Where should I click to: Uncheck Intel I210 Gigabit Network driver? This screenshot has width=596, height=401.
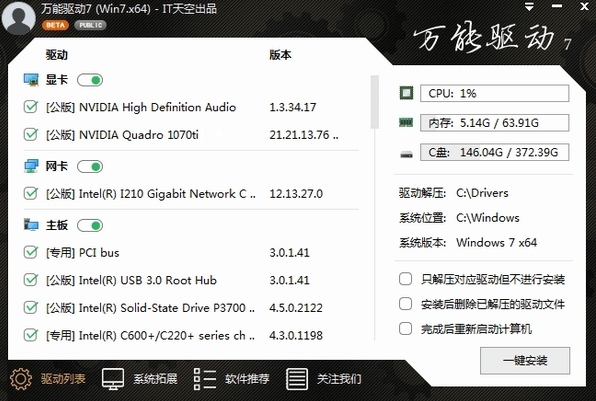click(30, 193)
